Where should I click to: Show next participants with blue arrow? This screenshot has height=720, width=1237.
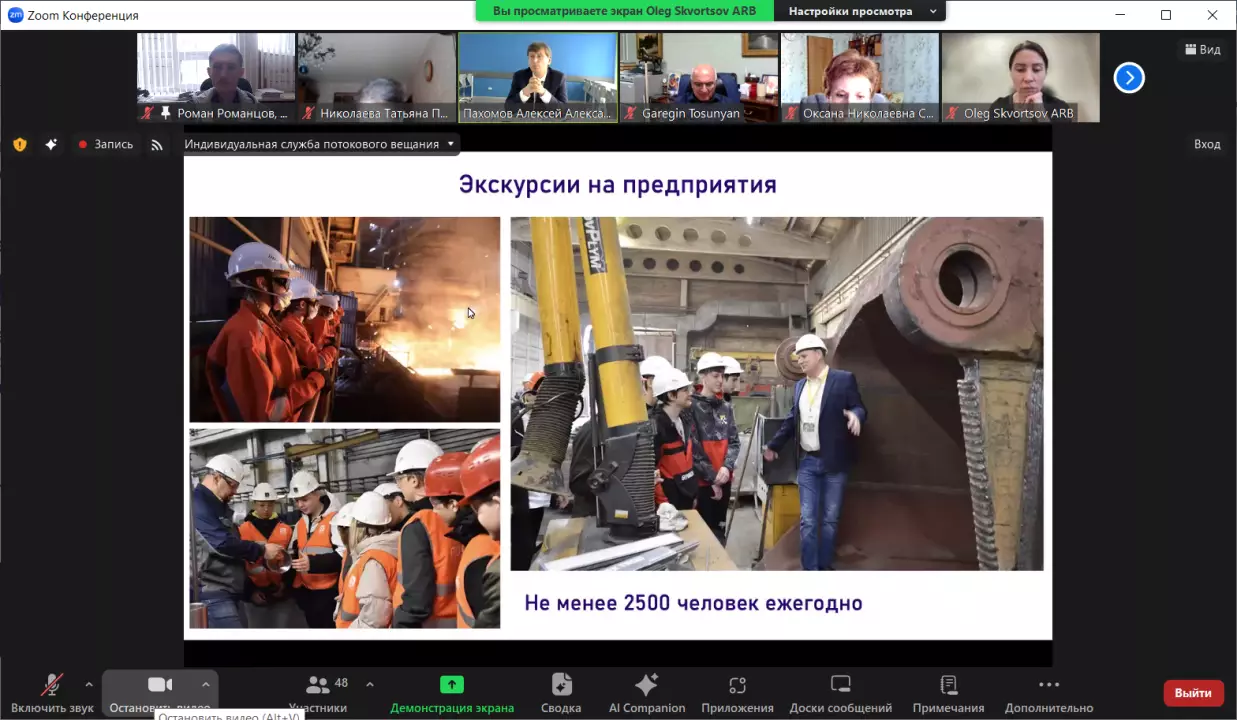1129,77
